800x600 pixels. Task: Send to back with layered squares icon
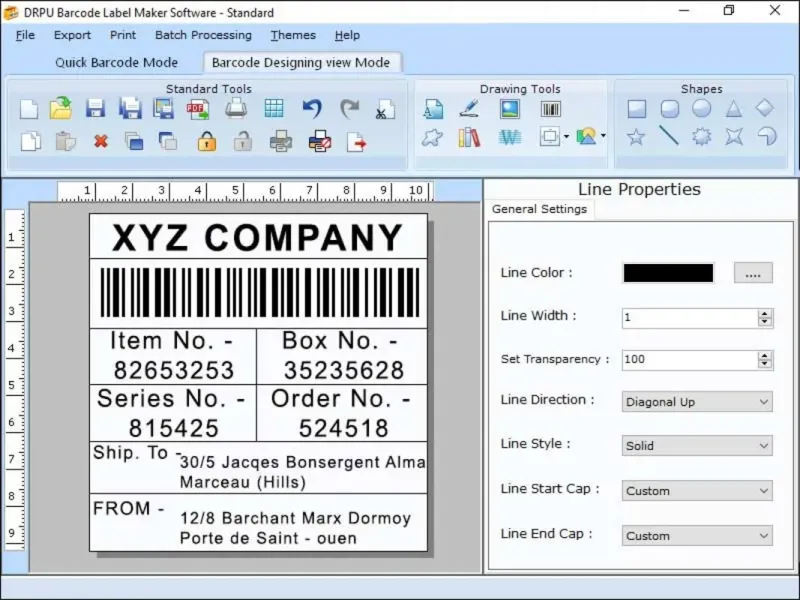168,141
